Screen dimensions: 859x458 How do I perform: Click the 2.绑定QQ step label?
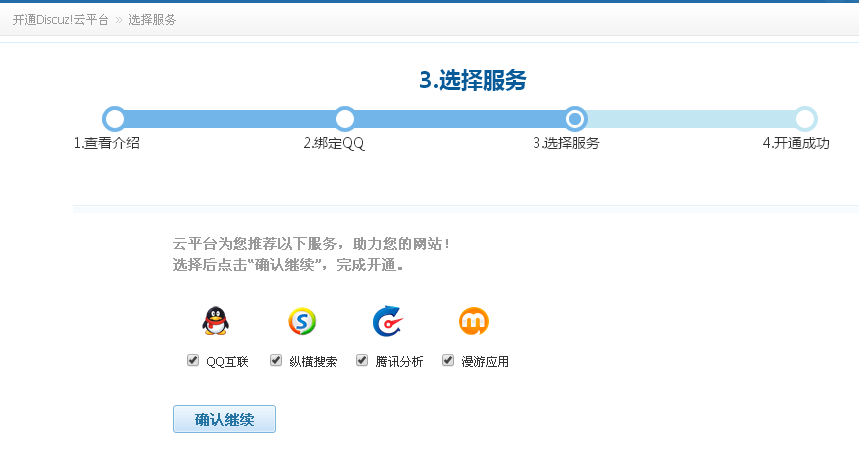[334, 144]
